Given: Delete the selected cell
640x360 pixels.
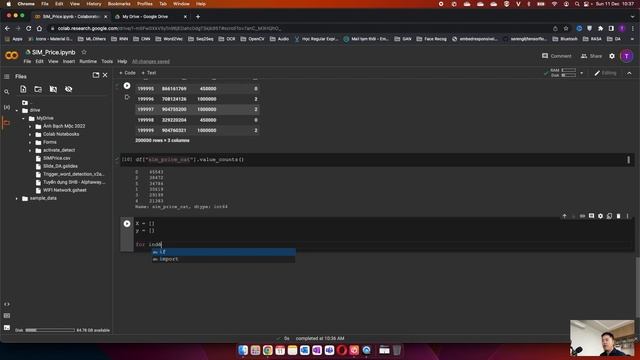Looking at the screenshot, I should 618,216.
